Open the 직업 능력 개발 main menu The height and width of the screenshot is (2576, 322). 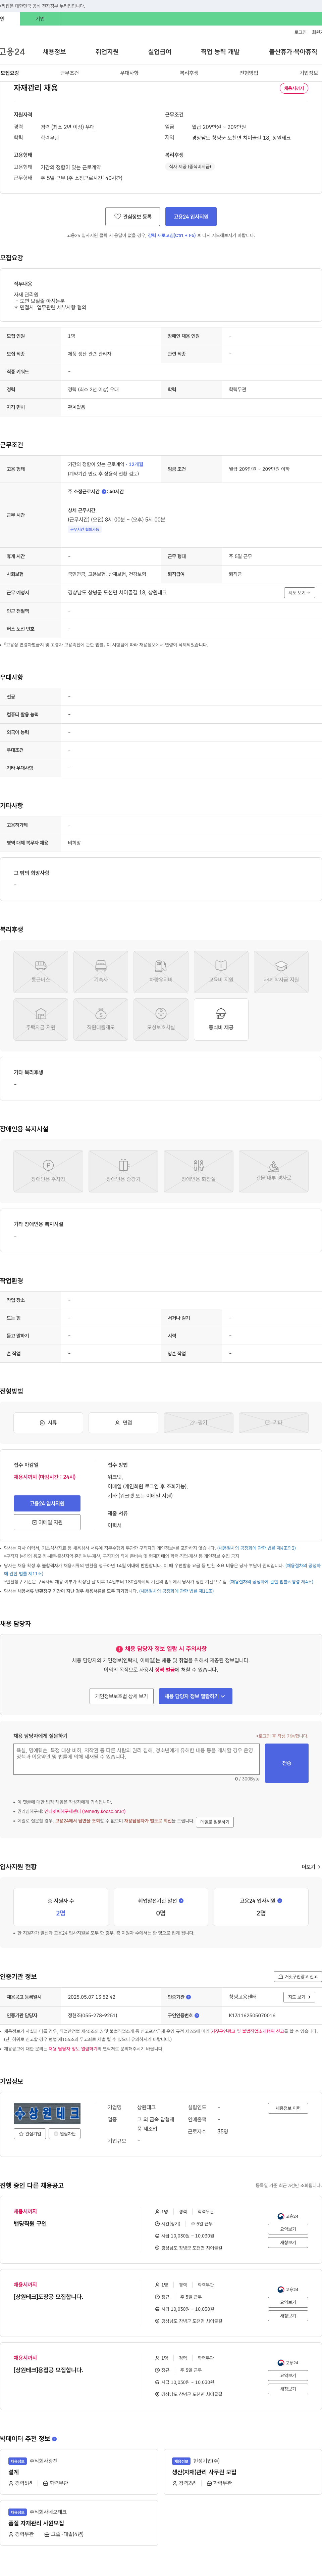point(220,51)
